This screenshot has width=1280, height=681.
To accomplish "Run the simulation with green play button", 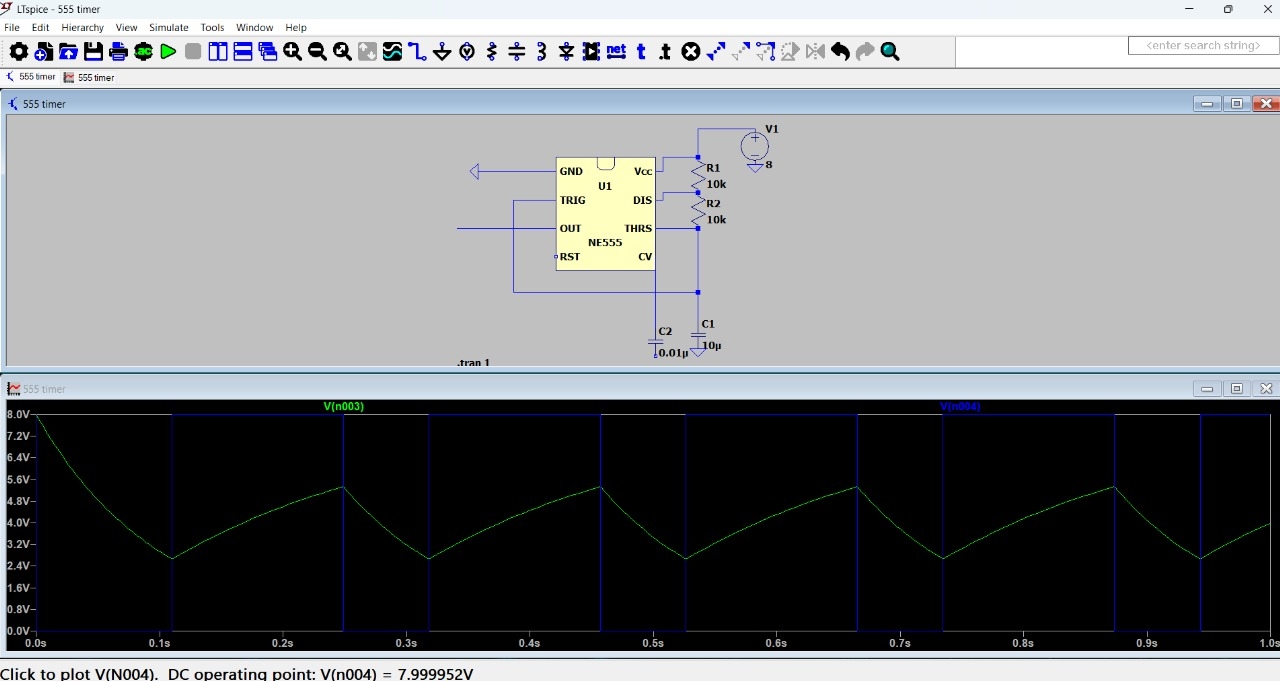I will 168,52.
